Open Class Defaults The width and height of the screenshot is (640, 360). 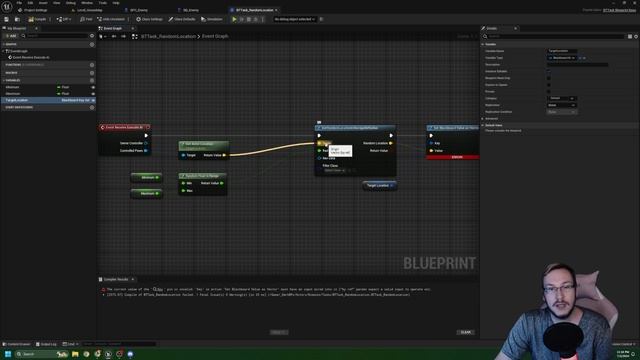coord(182,19)
